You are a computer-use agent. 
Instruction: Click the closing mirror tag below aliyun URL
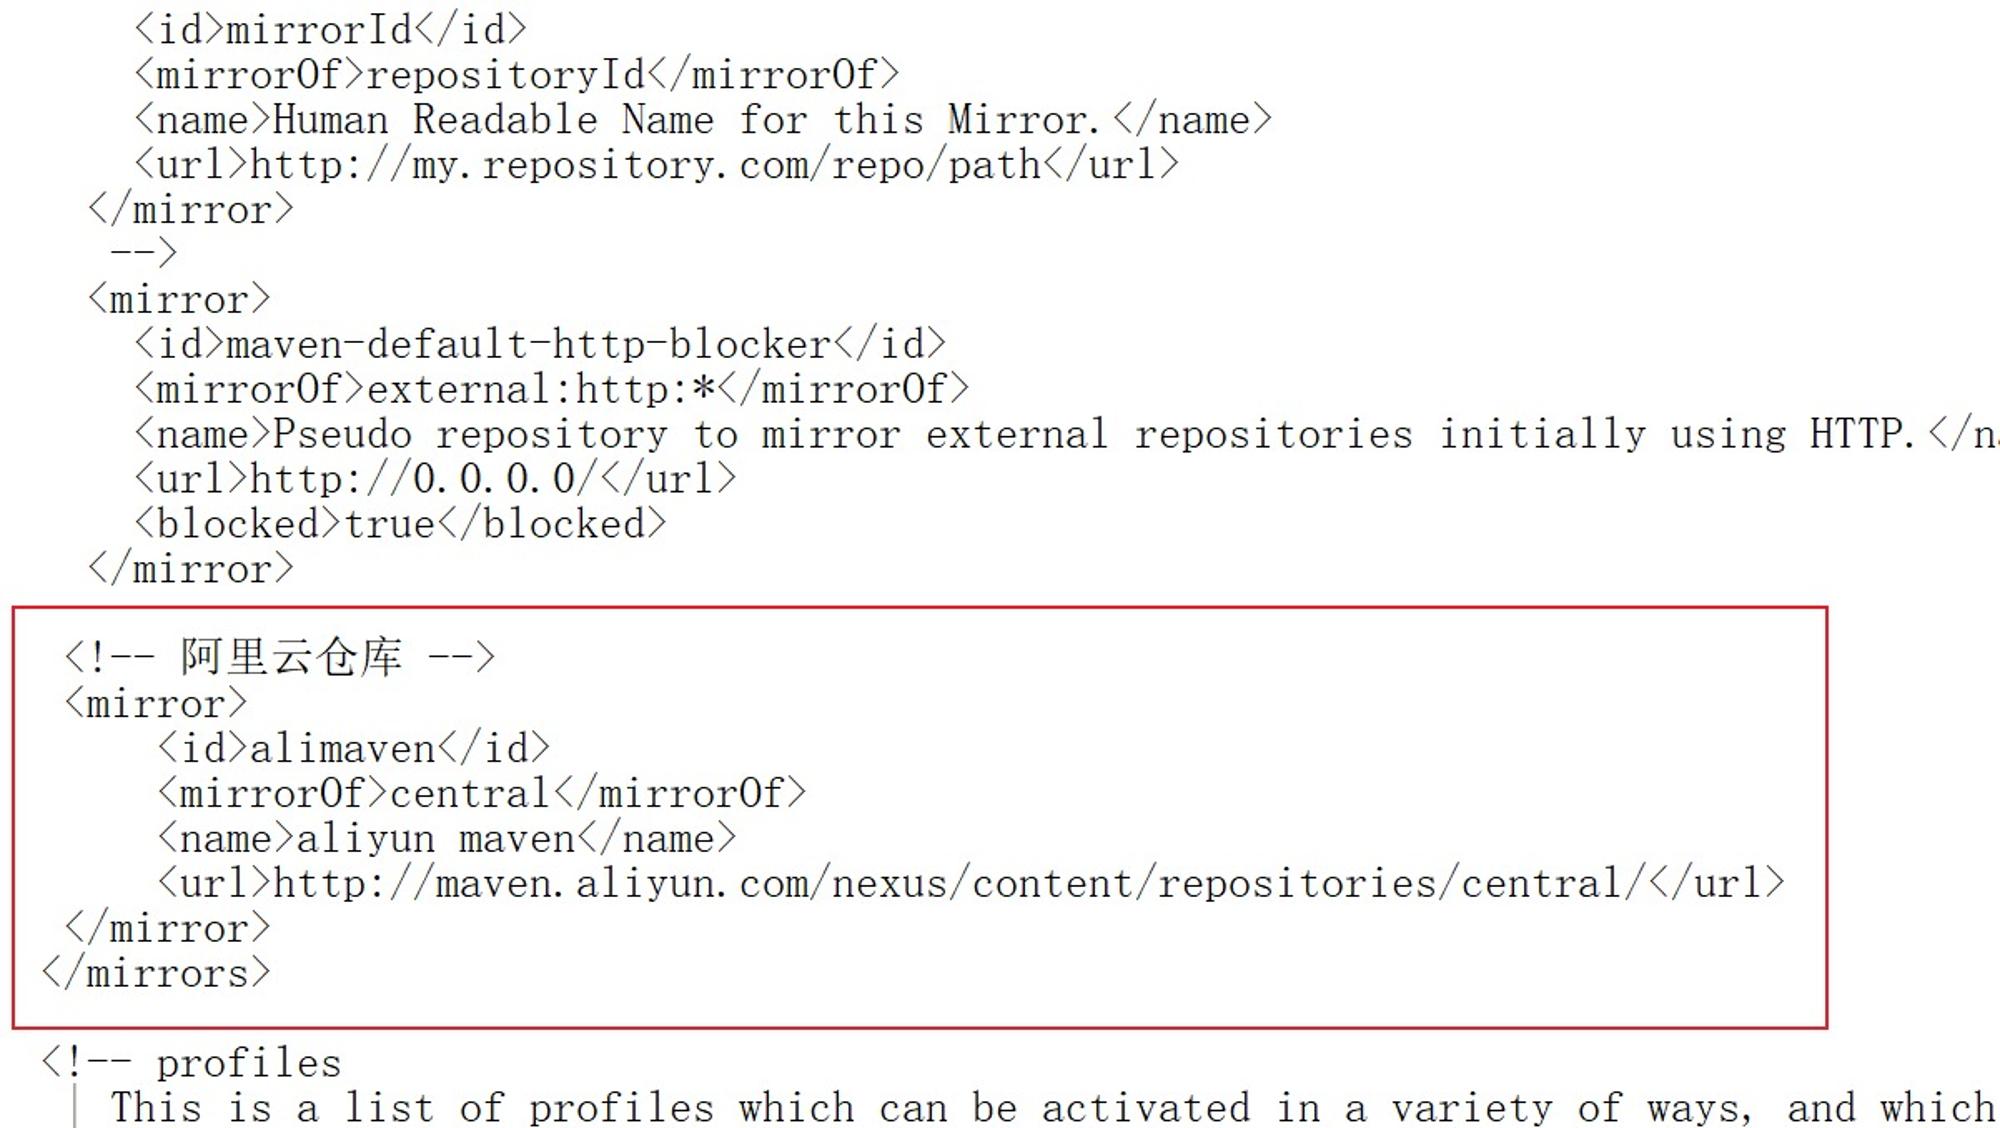pyautogui.click(x=167, y=928)
